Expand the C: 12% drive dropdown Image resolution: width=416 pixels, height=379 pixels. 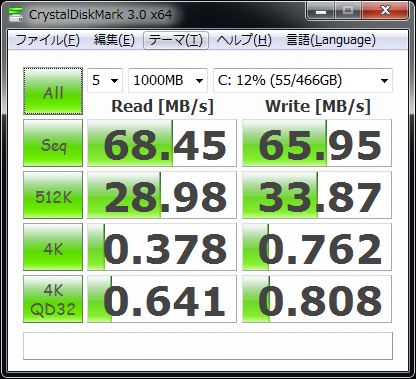(x=303, y=80)
